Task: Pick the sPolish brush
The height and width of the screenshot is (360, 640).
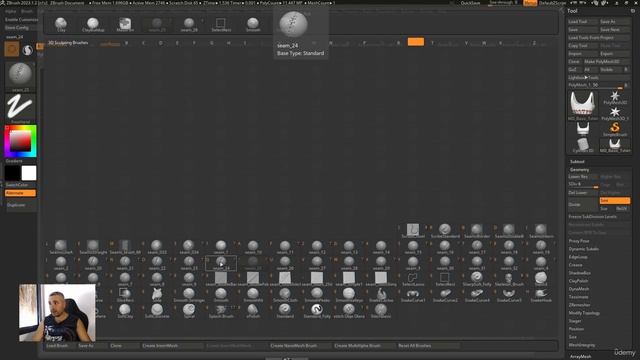Action: [x=253, y=311]
